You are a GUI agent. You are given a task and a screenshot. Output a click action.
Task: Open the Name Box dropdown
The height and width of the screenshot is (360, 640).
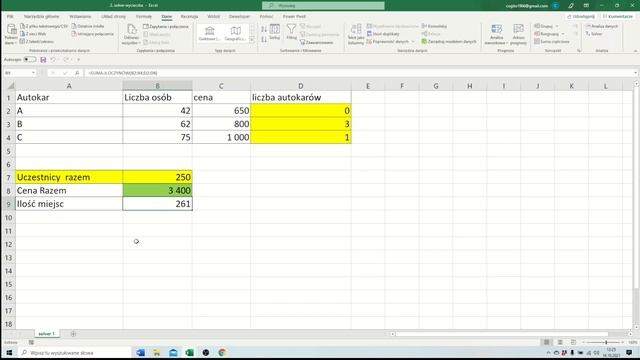pyautogui.click(x=33, y=73)
